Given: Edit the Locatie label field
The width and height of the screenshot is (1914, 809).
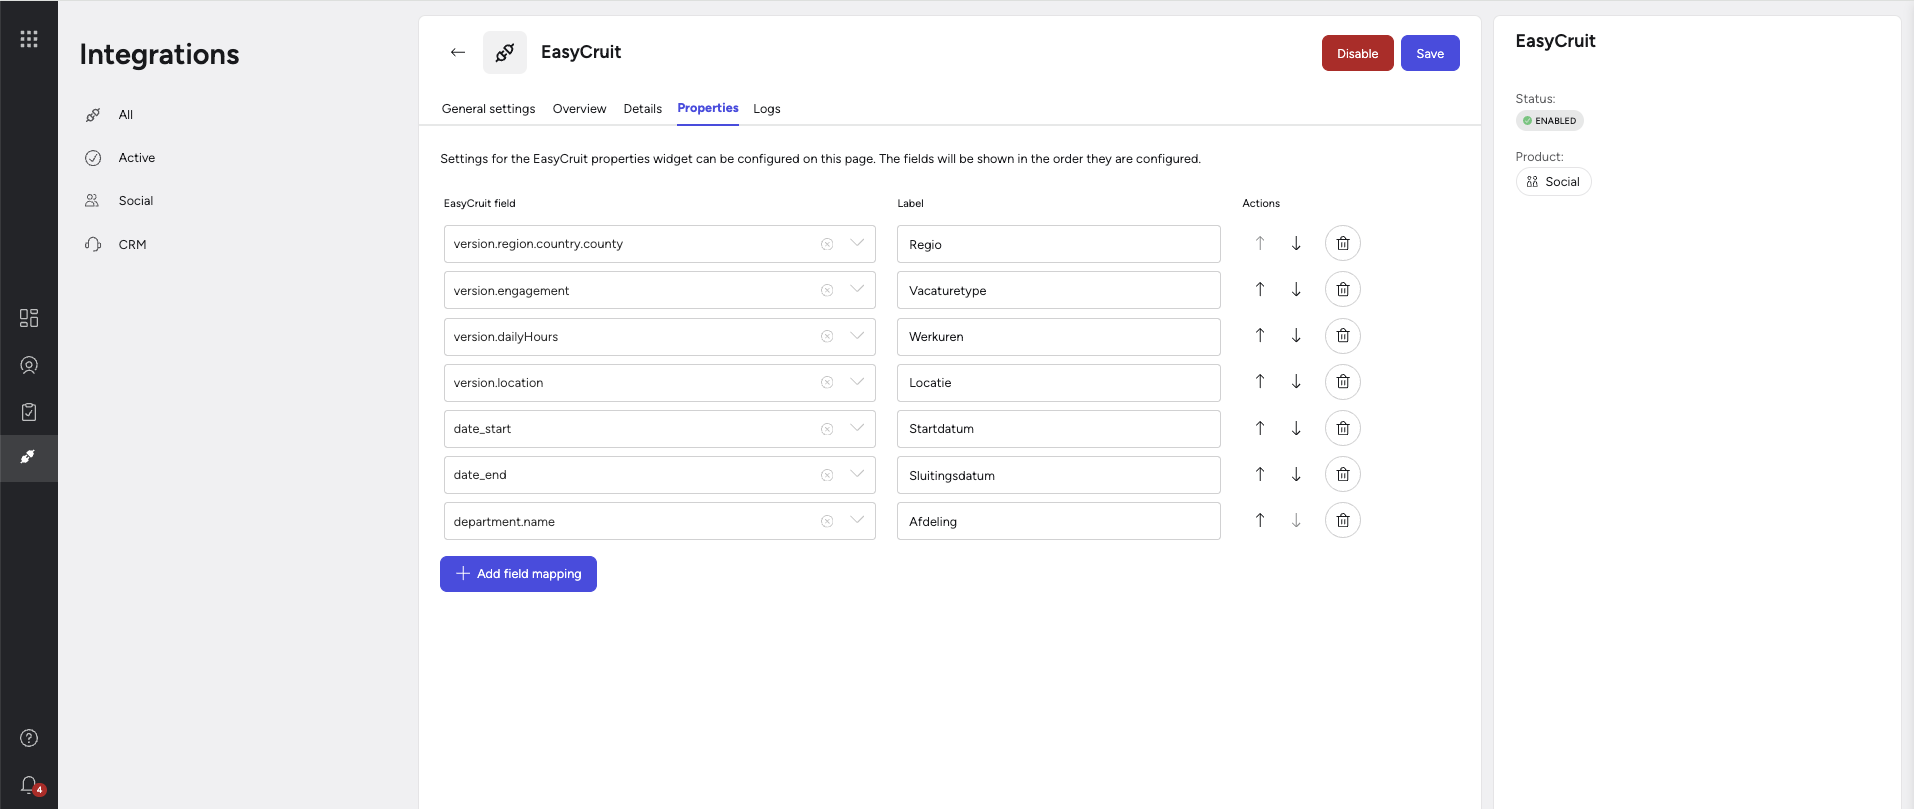Looking at the screenshot, I should (1058, 383).
